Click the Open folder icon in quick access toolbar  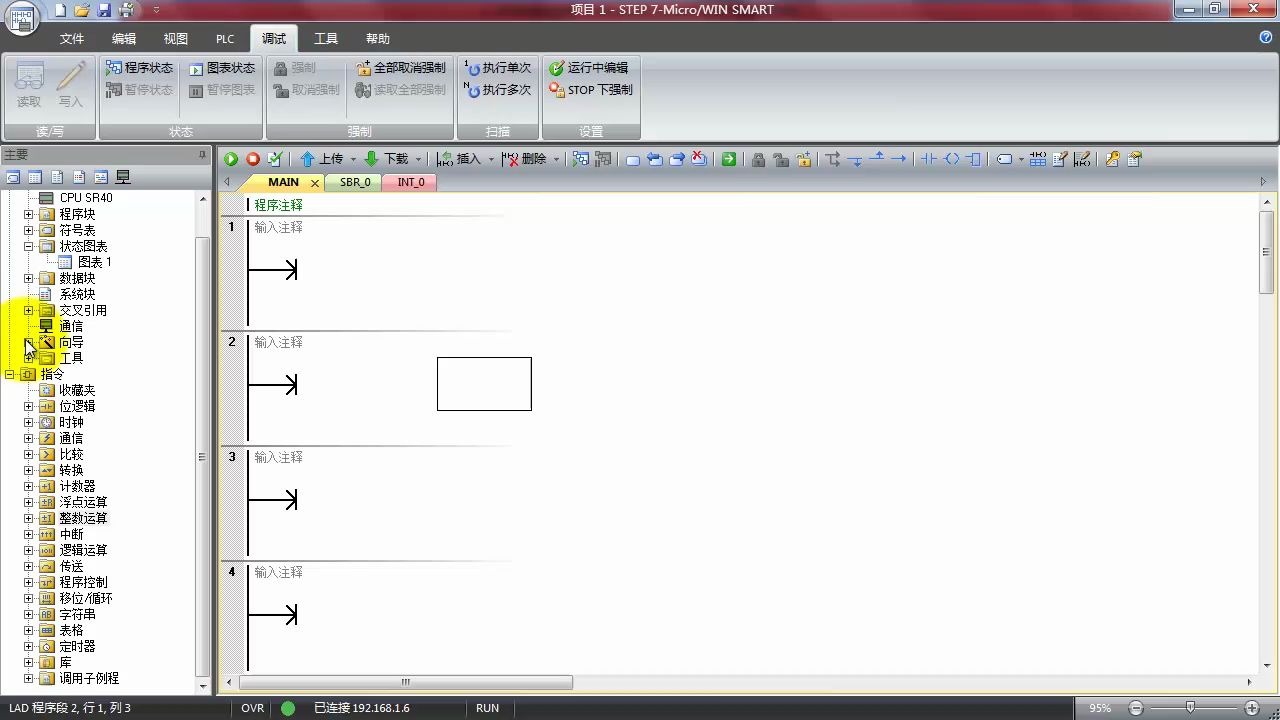(x=82, y=11)
